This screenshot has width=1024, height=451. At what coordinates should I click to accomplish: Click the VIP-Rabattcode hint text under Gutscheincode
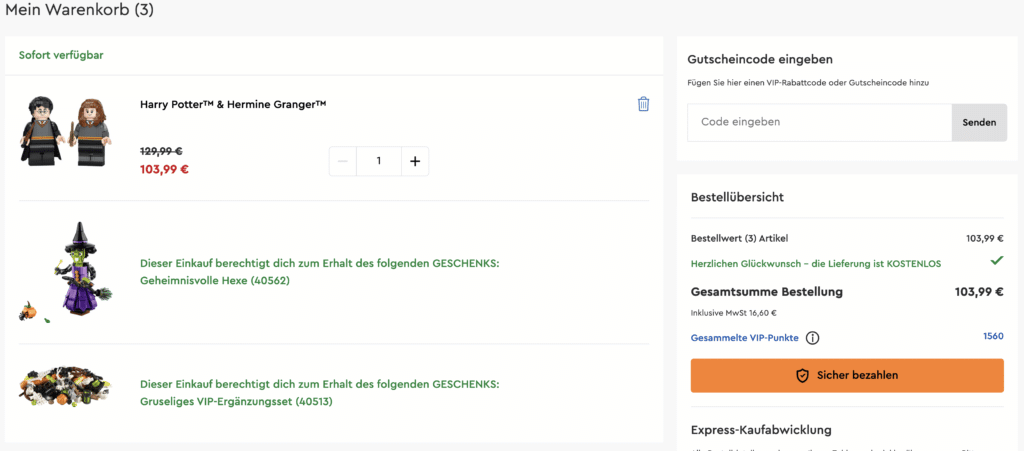point(808,83)
